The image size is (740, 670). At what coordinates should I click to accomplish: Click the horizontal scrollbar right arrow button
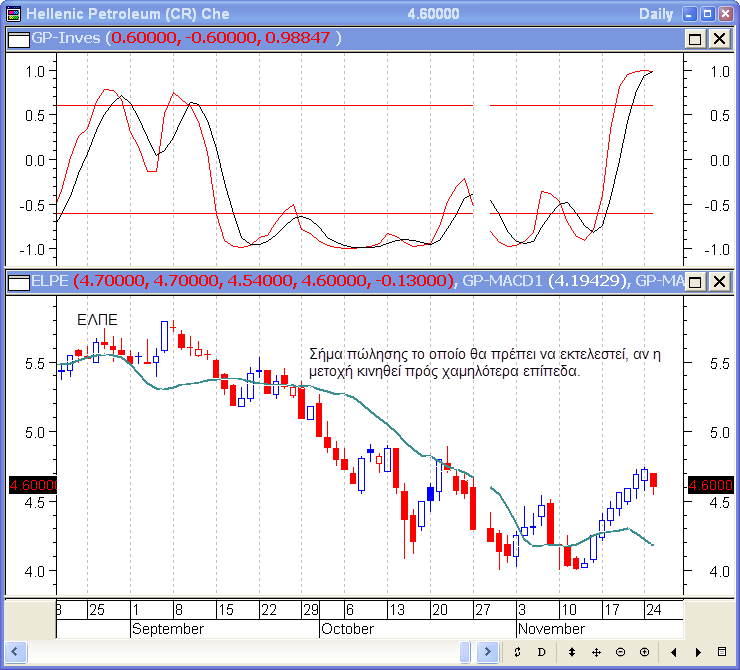coord(487,652)
